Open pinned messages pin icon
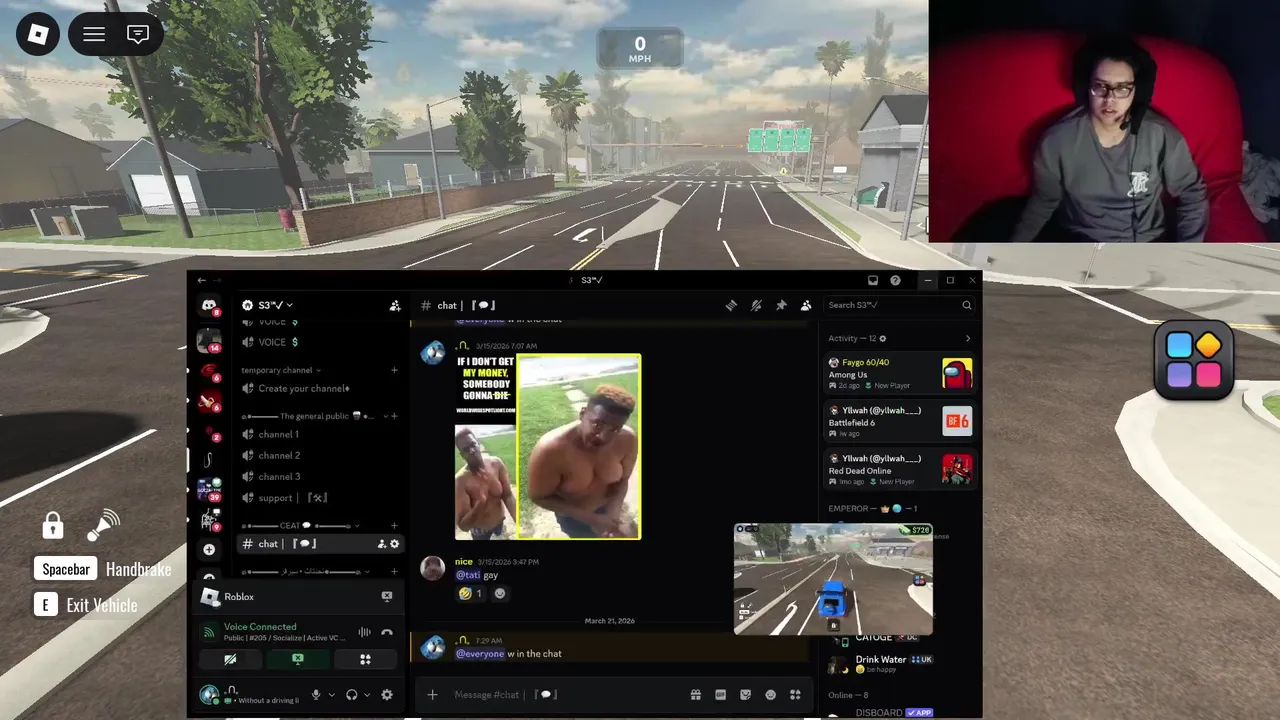This screenshot has height=720, width=1280. point(781,305)
